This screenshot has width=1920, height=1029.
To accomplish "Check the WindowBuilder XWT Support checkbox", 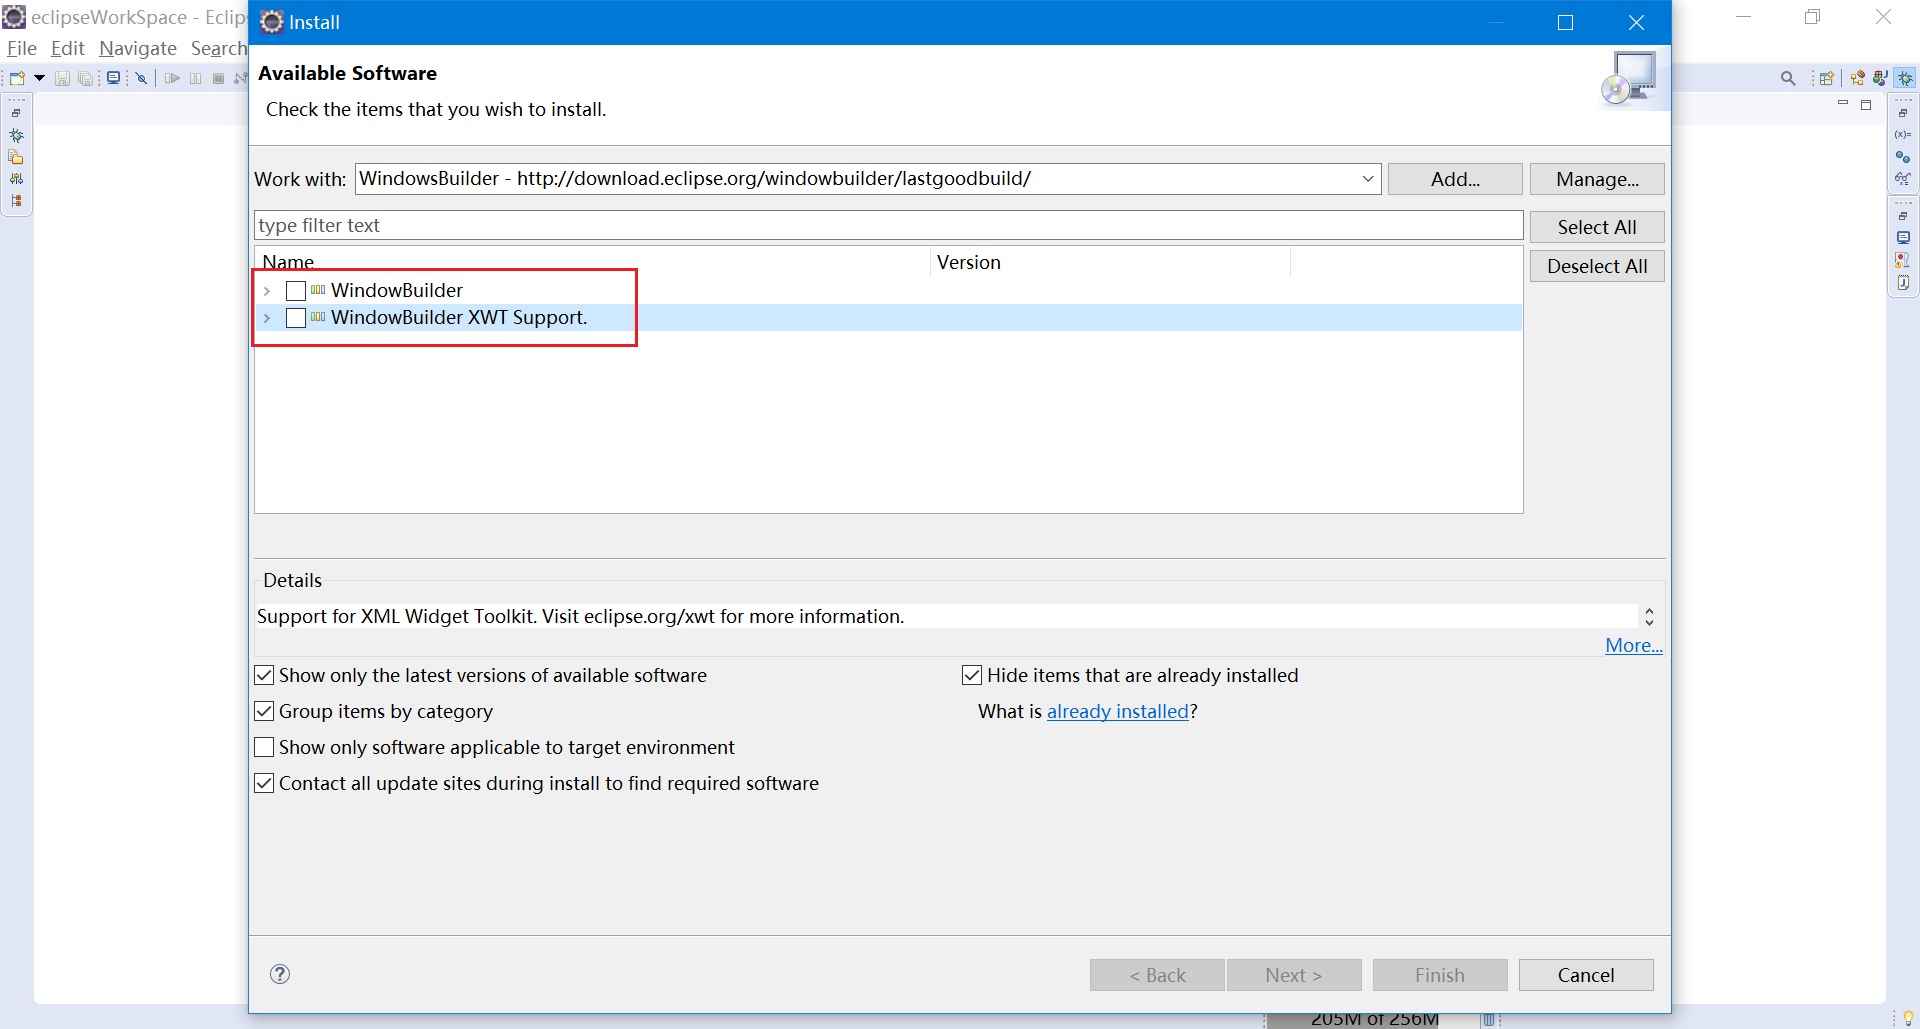I will pos(296,318).
